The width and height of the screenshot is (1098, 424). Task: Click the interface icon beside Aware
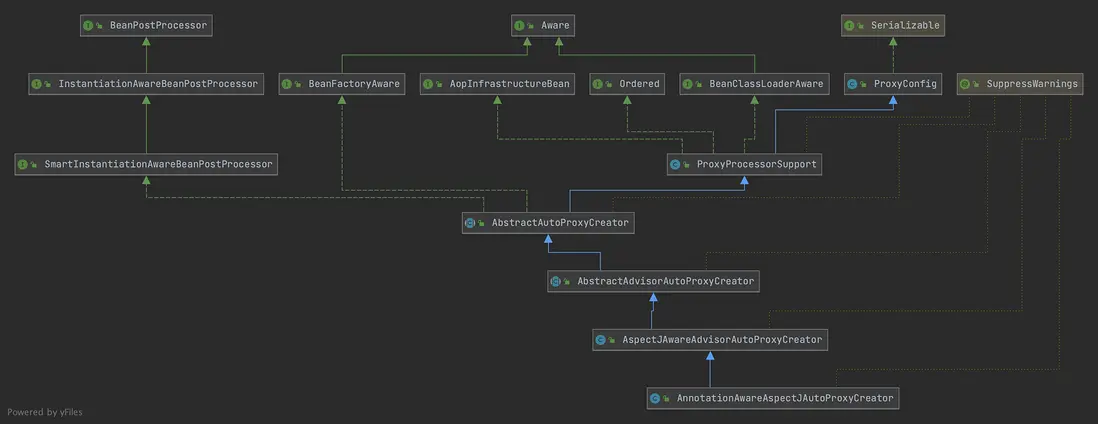pyautogui.click(x=520, y=26)
